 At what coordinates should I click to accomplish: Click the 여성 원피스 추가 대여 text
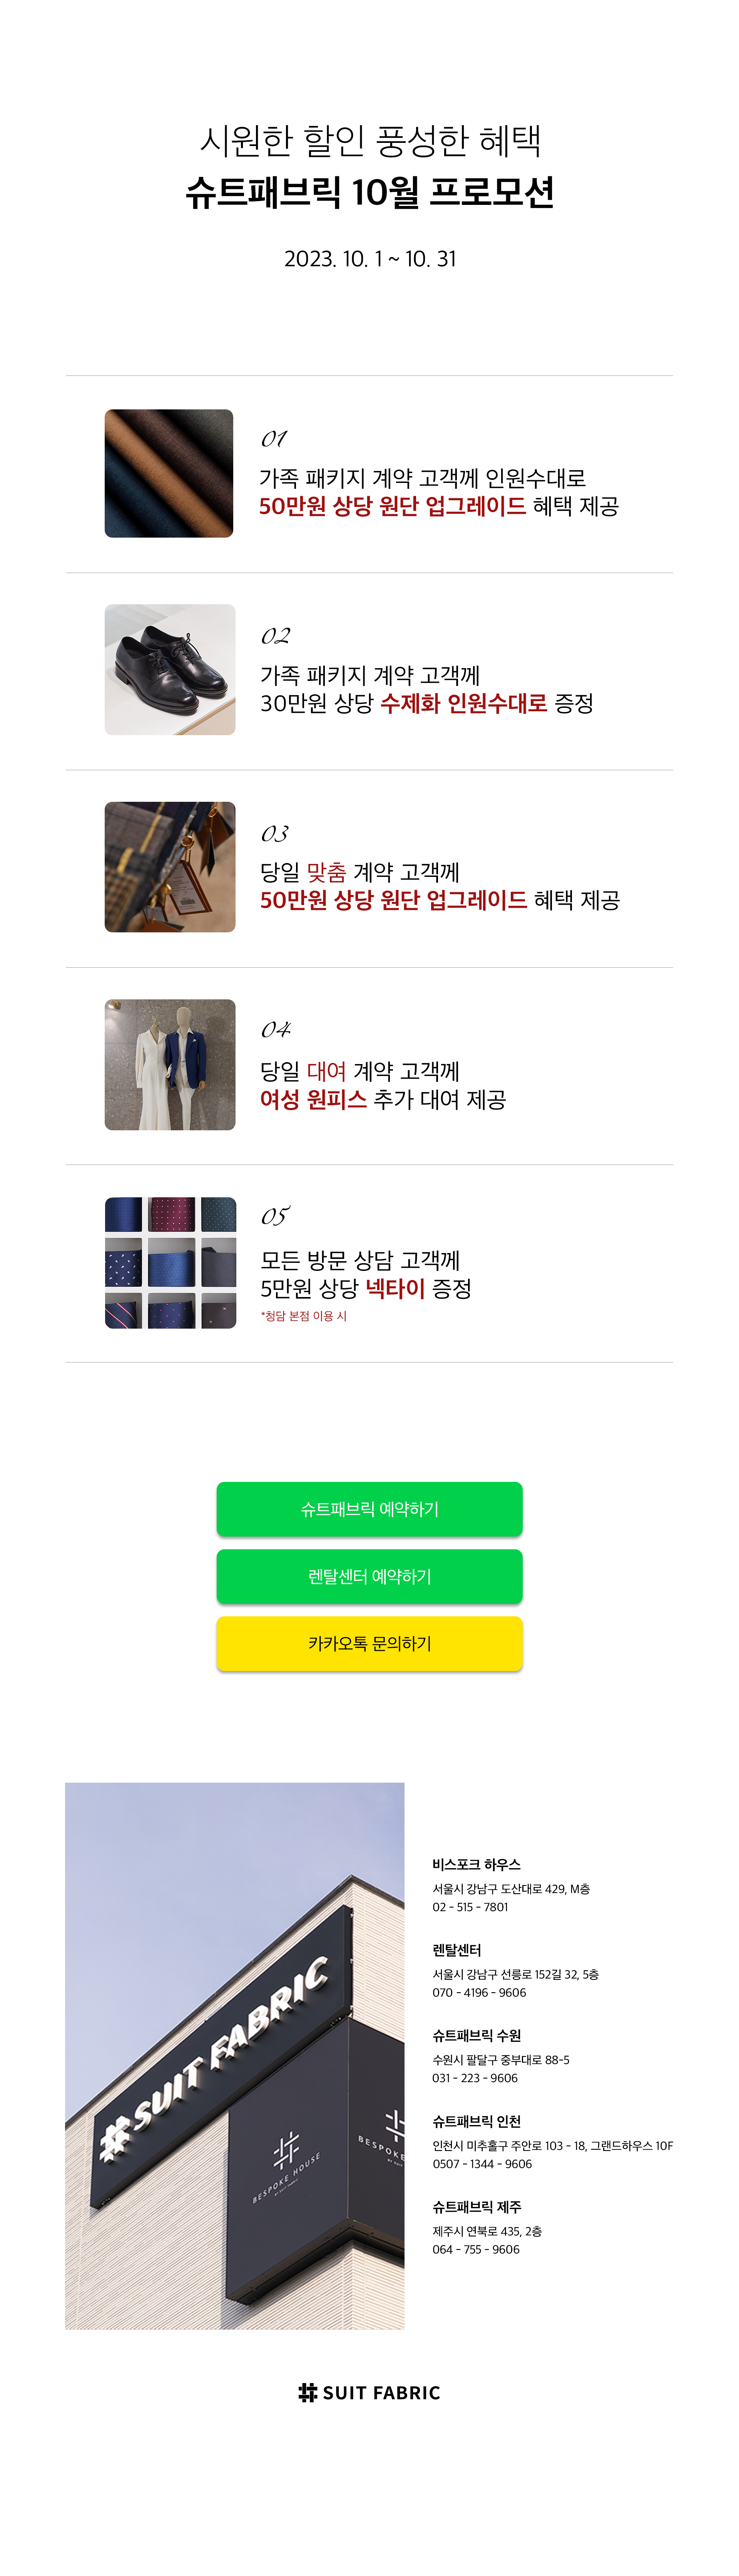coord(383,1099)
